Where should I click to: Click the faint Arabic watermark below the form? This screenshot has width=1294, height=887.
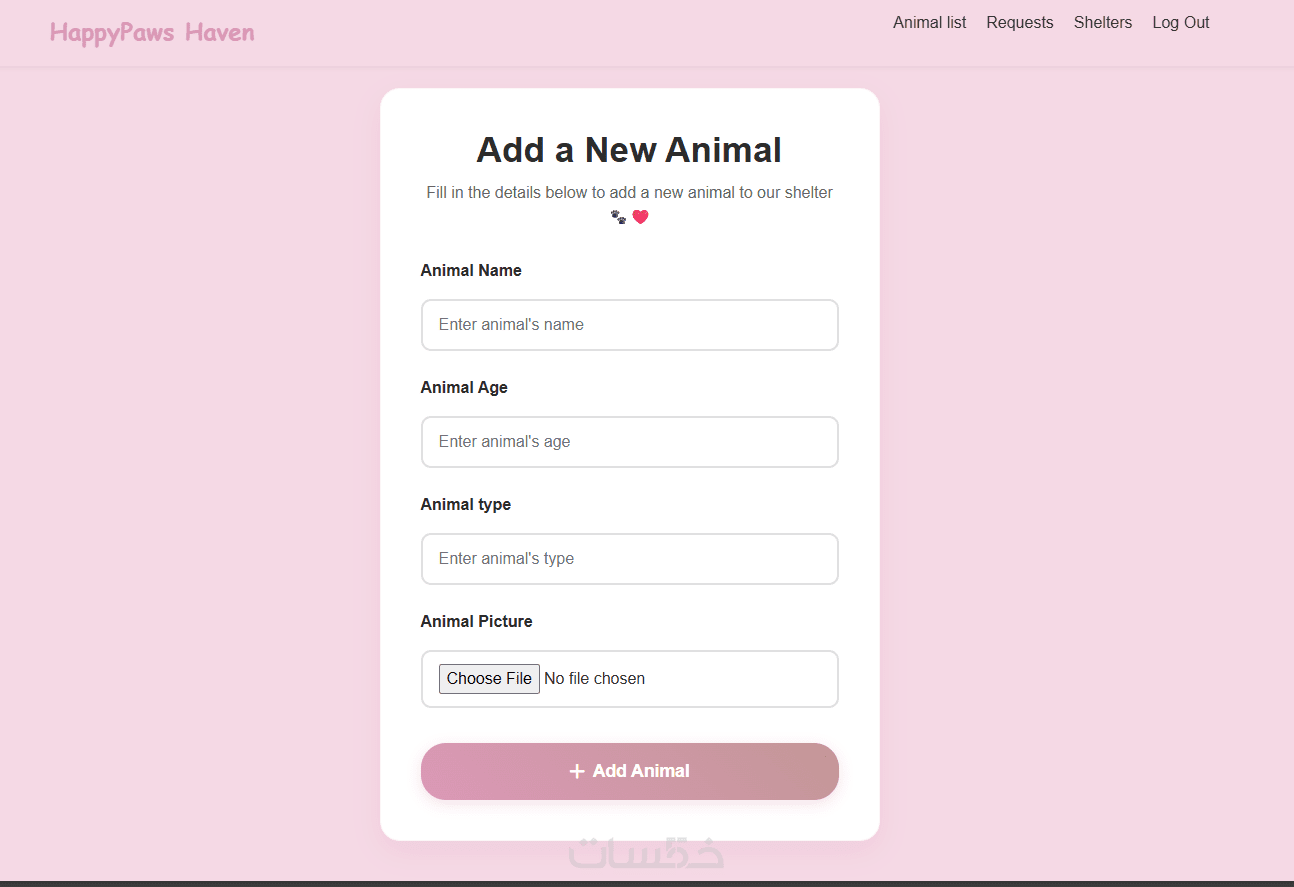[x=646, y=852]
